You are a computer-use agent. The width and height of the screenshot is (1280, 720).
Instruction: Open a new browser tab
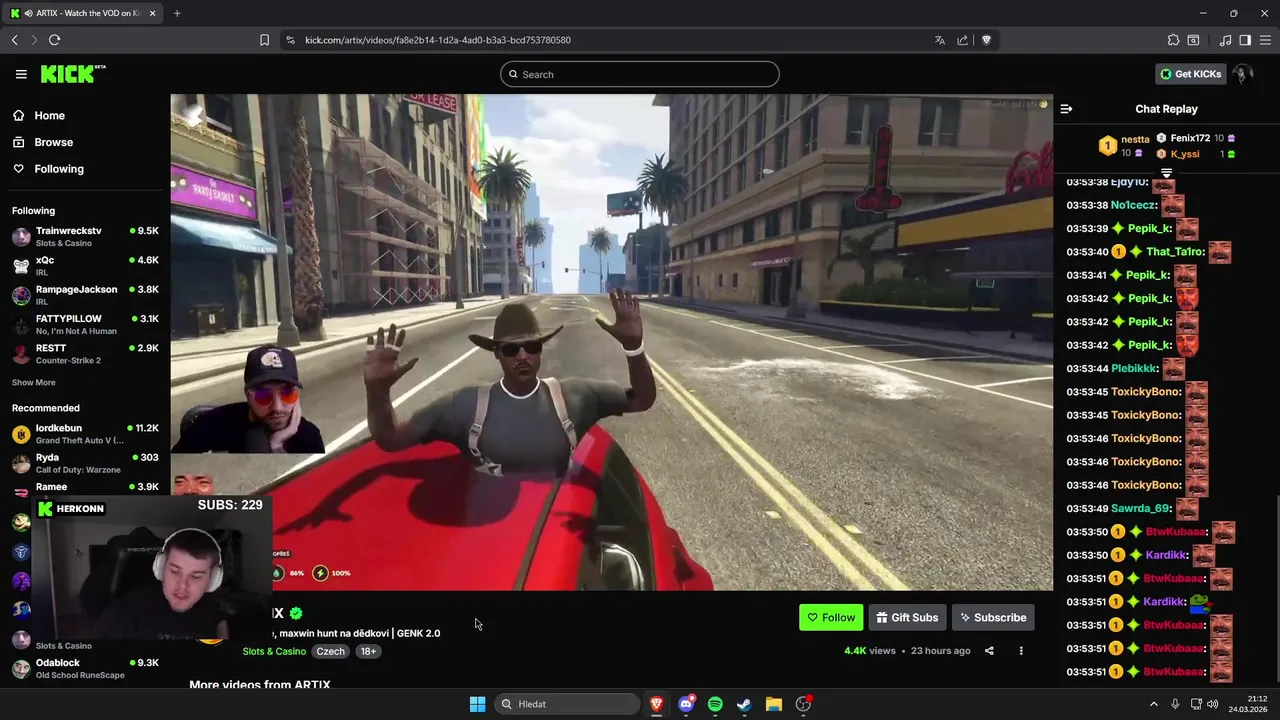pyautogui.click(x=177, y=13)
